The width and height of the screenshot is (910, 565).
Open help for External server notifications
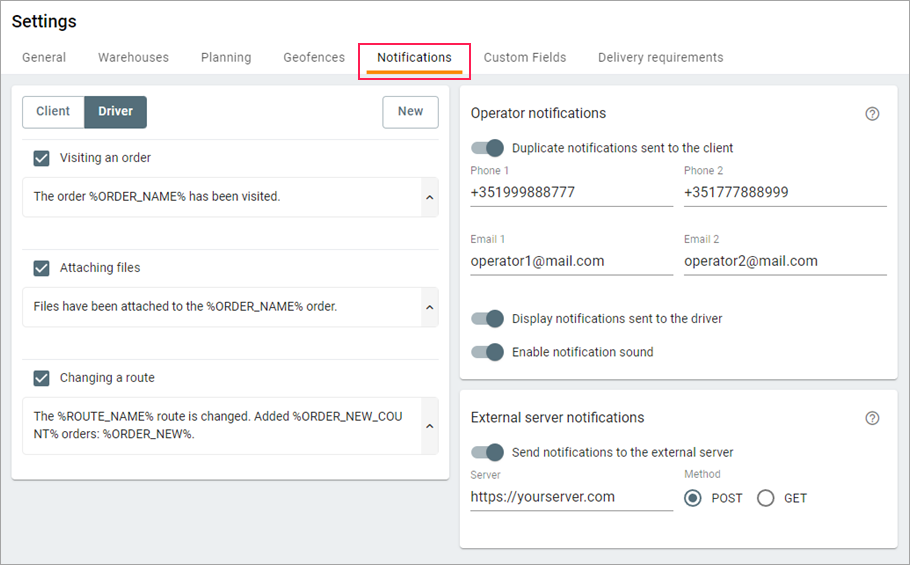pyautogui.click(x=872, y=418)
